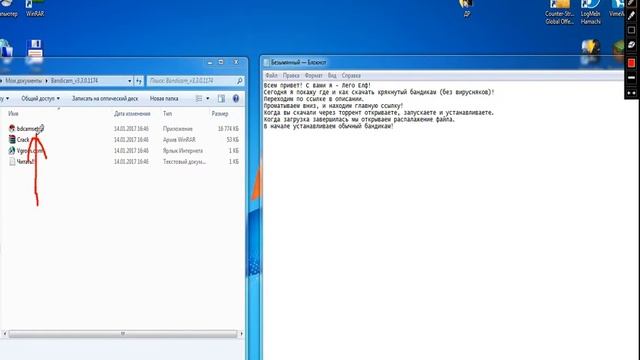Open the view options dropdown arrow
This screenshot has width=640, height=360.
tap(208, 98)
